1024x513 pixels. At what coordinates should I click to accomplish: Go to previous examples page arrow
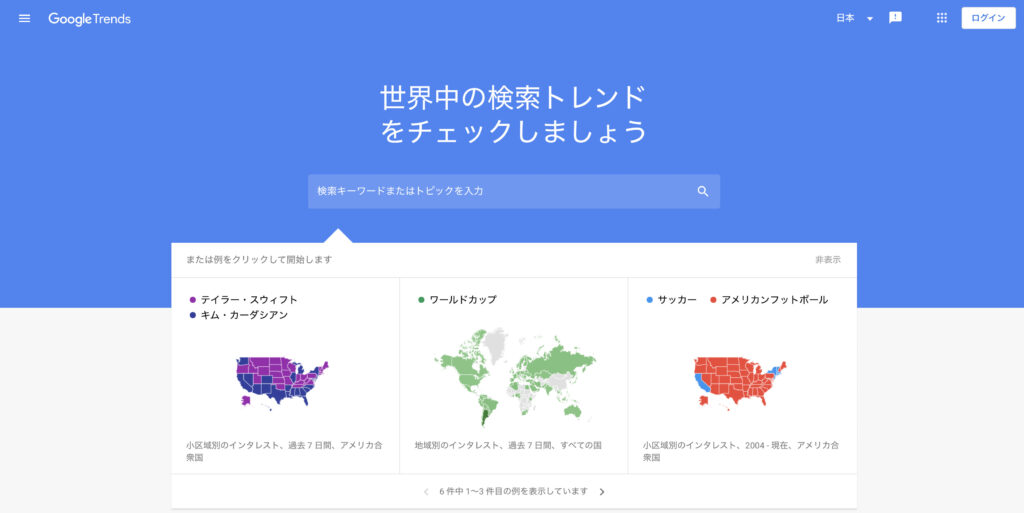tap(426, 492)
